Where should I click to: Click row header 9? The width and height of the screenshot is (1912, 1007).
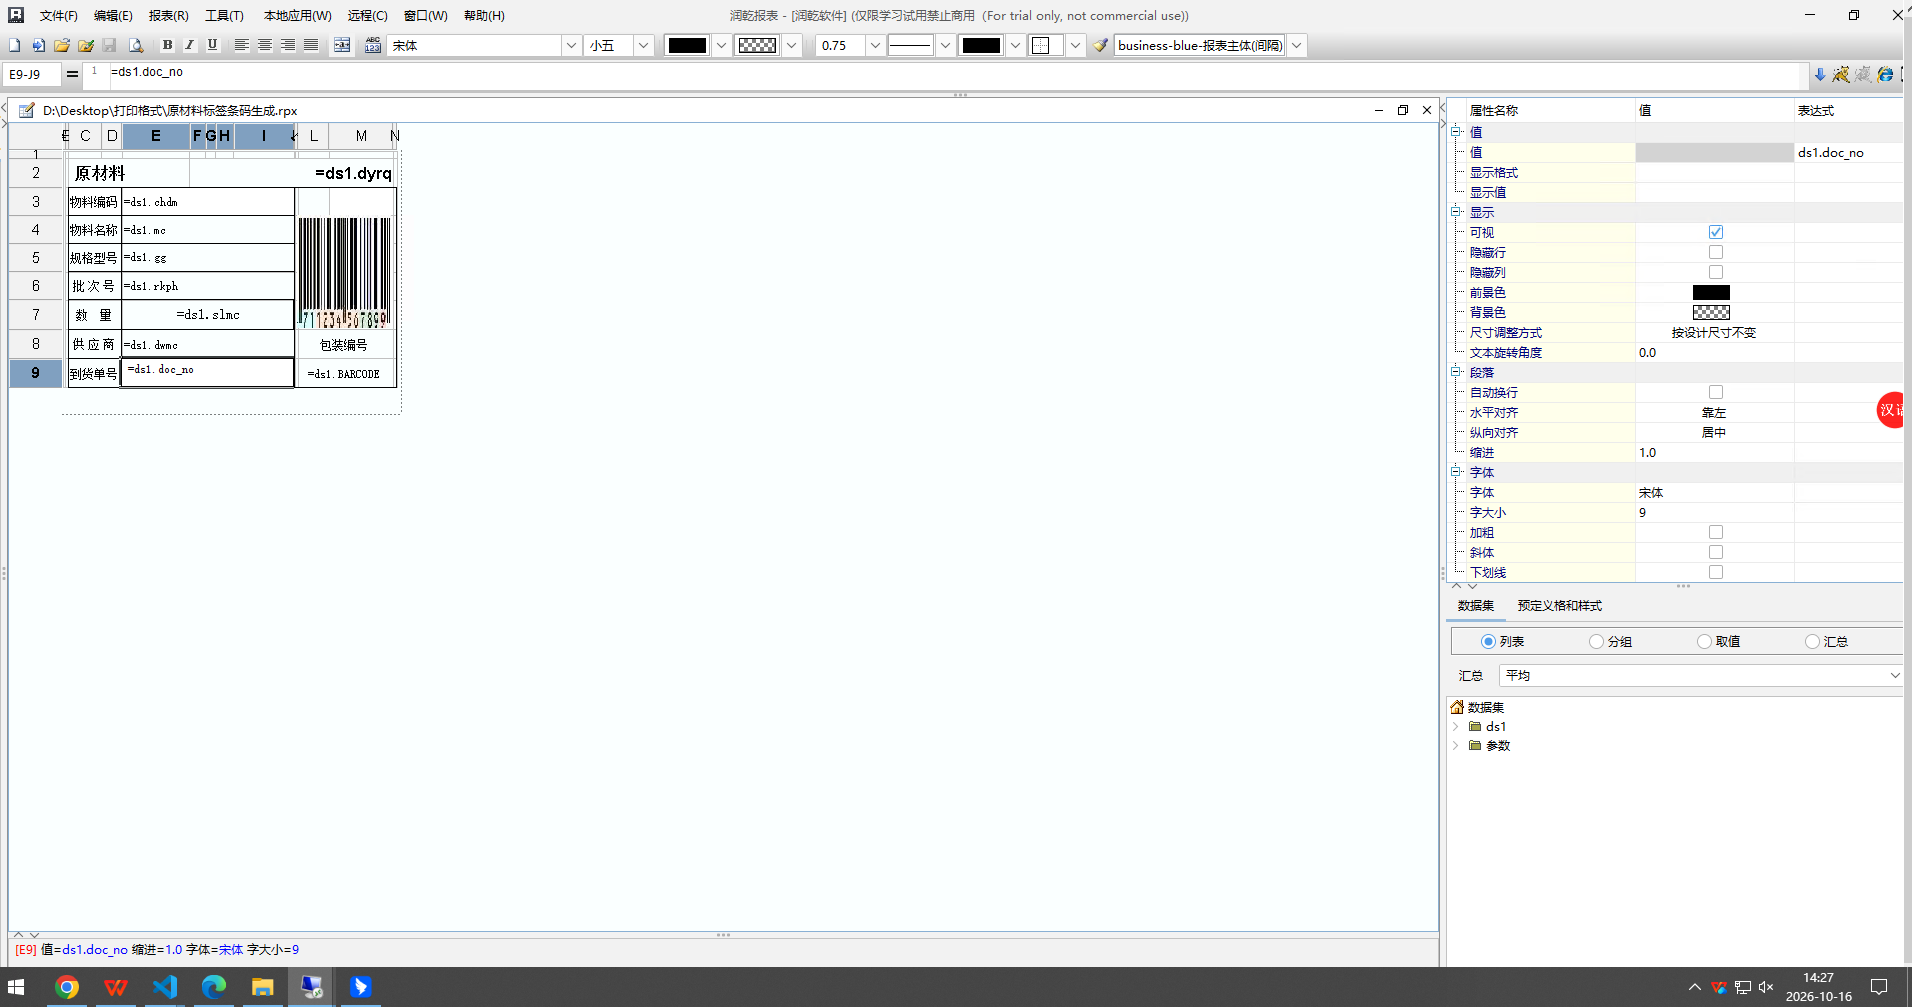click(36, 373)
